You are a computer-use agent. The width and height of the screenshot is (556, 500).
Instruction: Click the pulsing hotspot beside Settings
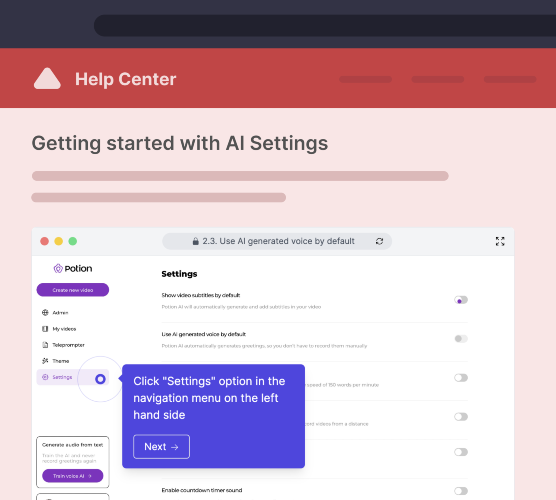click(x=100, y=379)
